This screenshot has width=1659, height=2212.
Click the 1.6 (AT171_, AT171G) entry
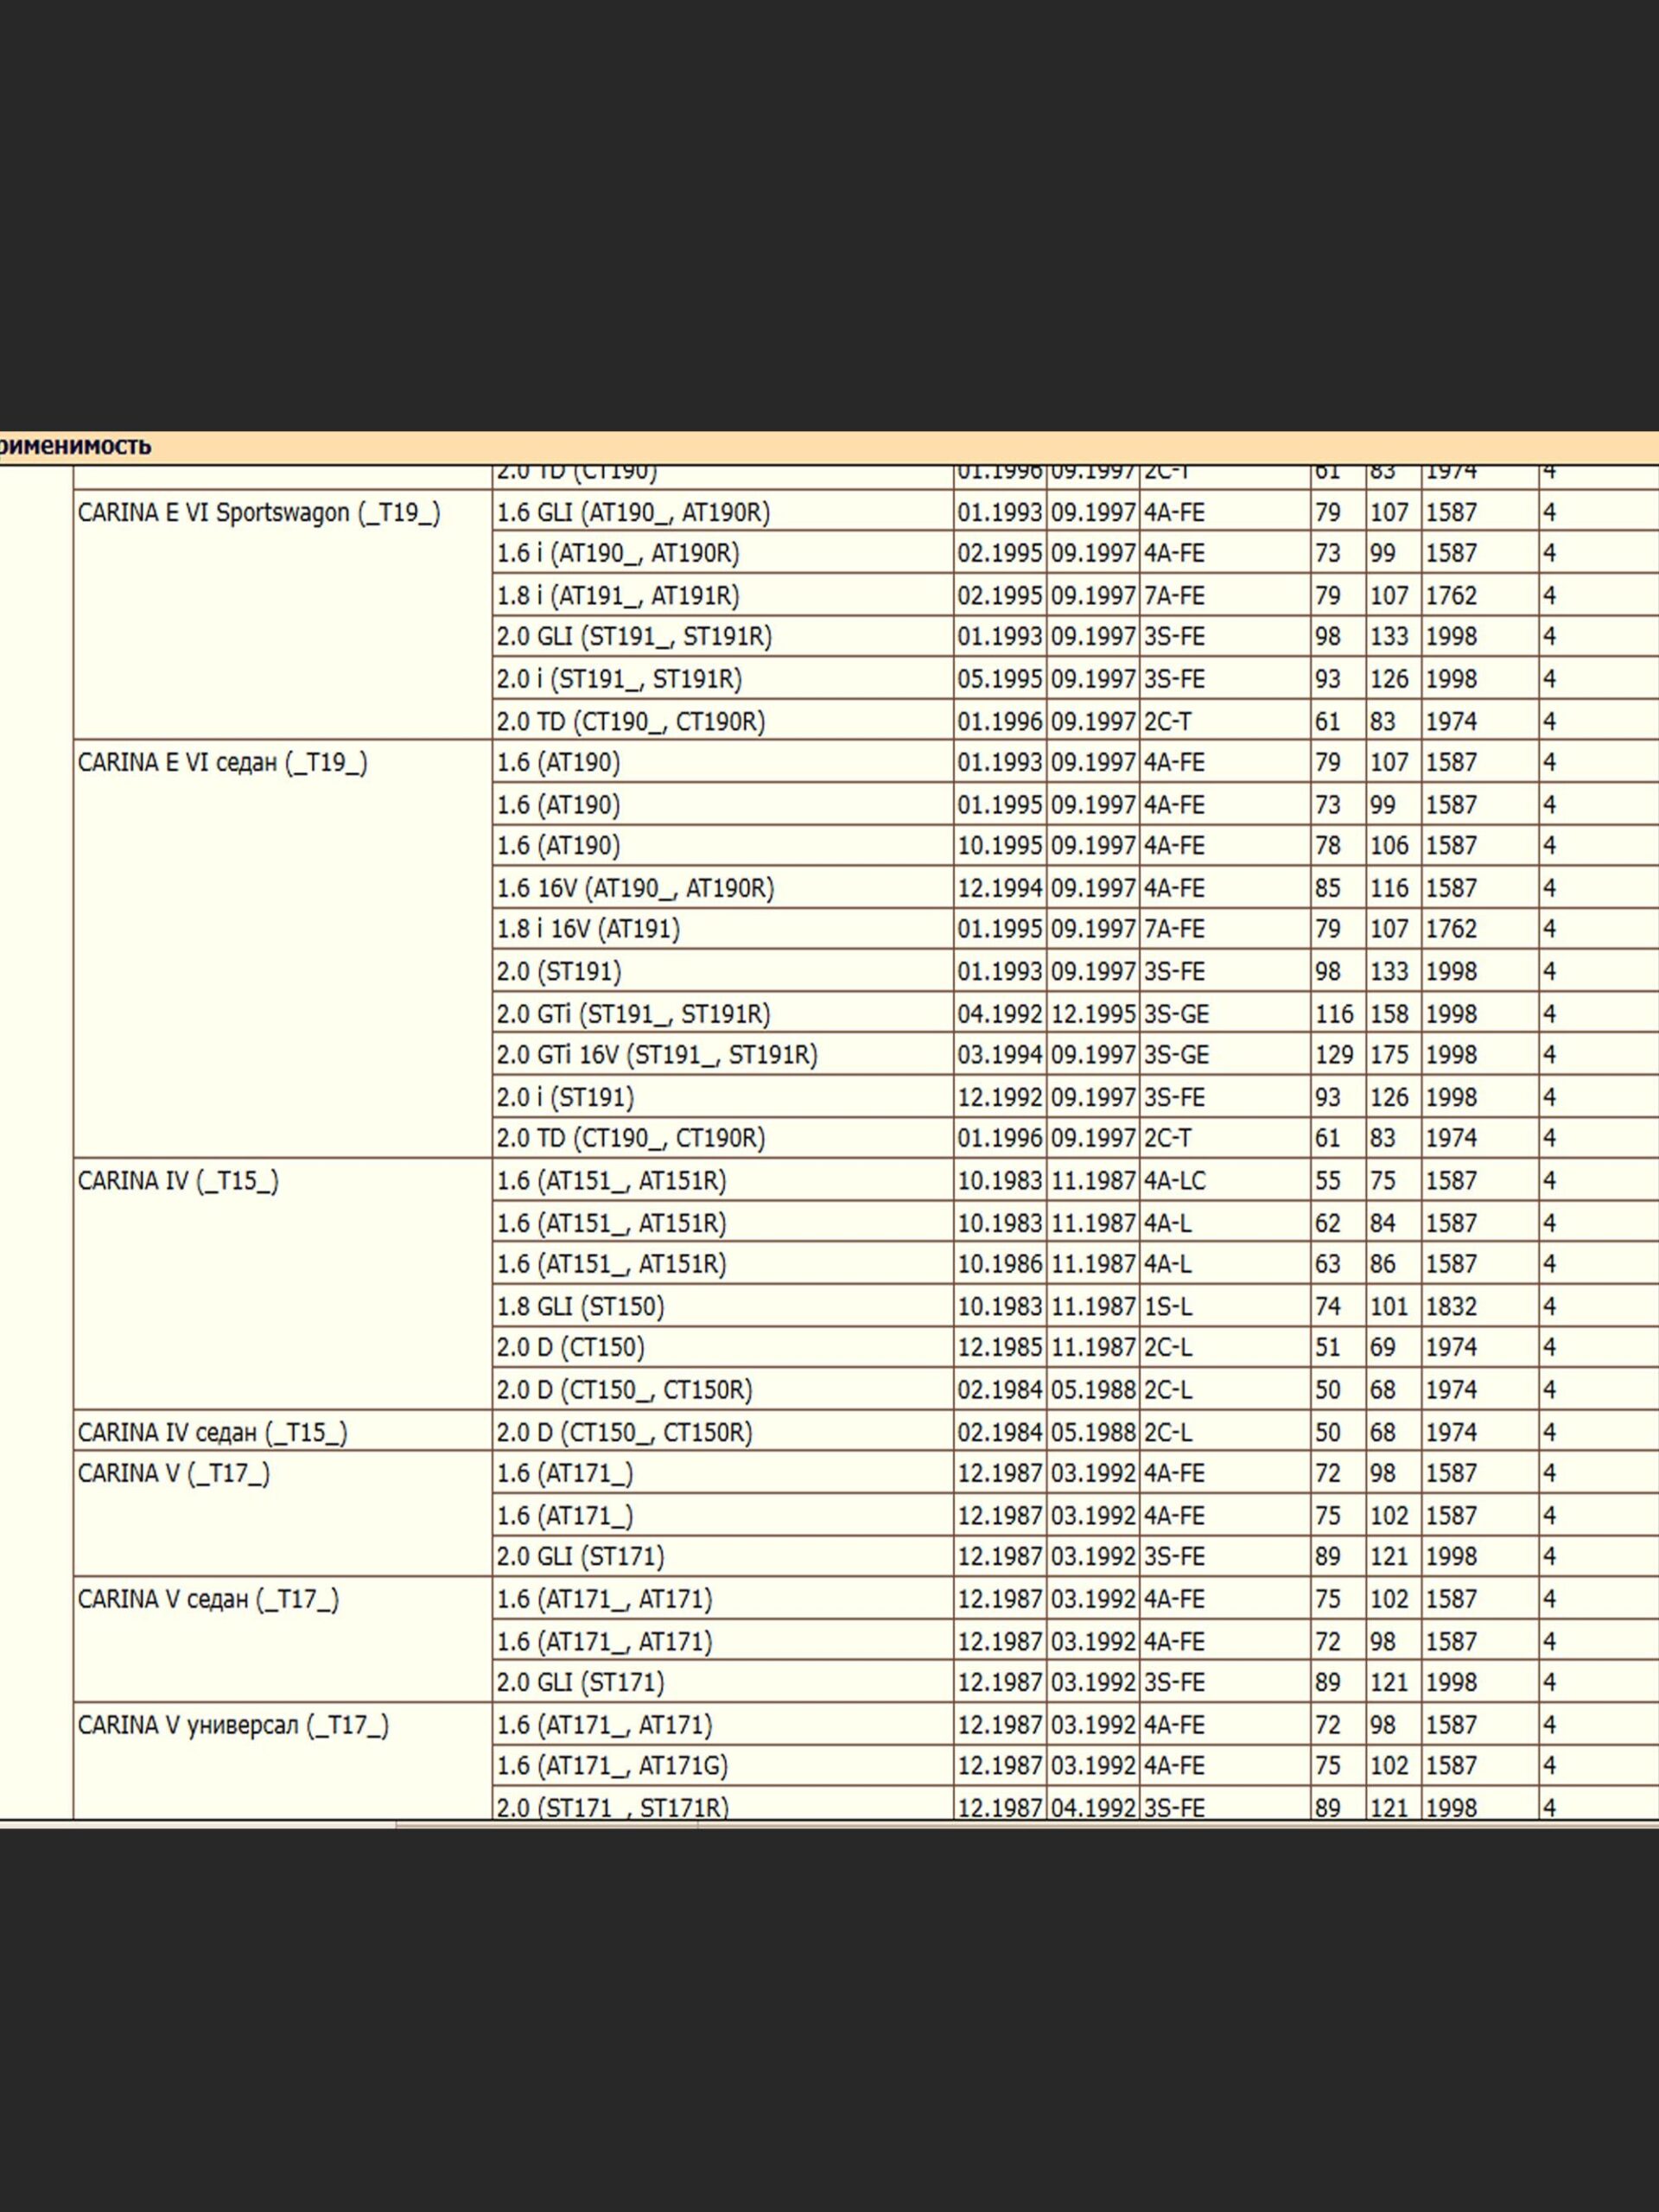coord(612,1766)
